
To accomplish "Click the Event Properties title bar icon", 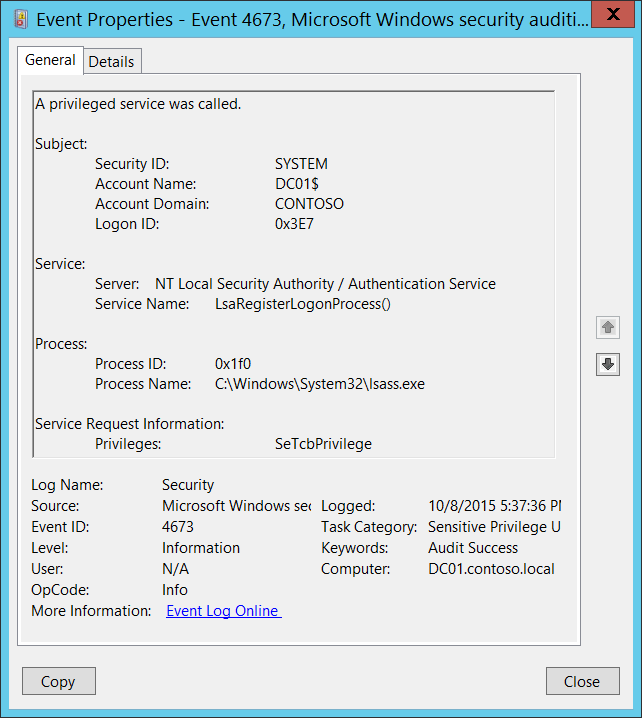I will [x=21, y=17].
